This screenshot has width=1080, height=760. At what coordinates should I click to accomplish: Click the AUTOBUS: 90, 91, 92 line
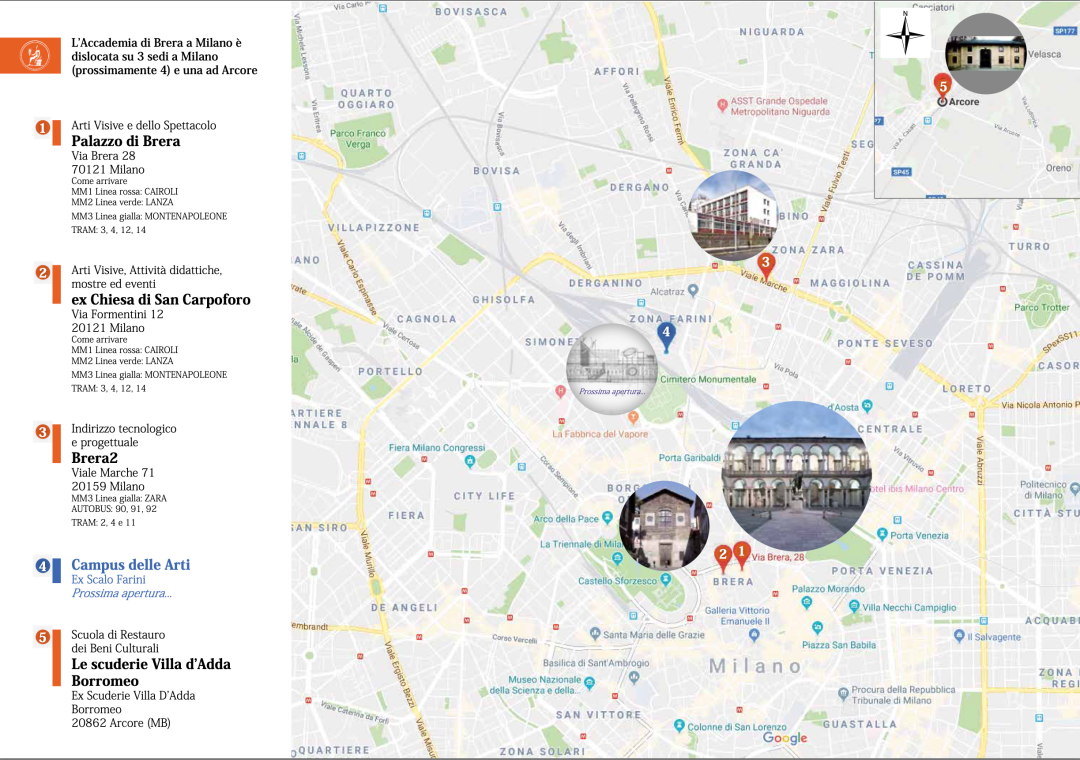[114, 509]
